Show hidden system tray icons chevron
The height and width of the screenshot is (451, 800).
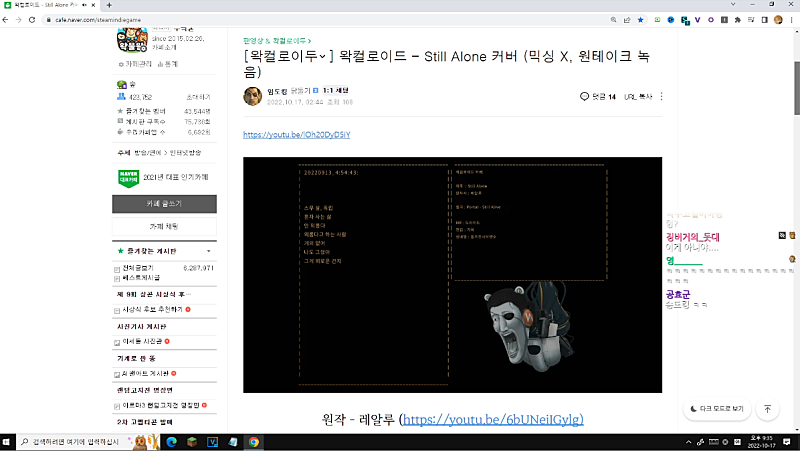coord(689,442)
